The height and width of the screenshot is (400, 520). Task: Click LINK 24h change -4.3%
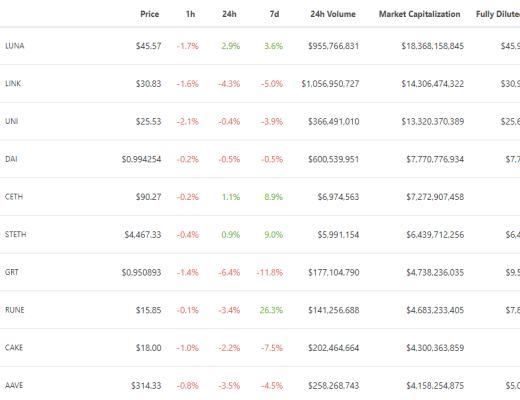229,84
